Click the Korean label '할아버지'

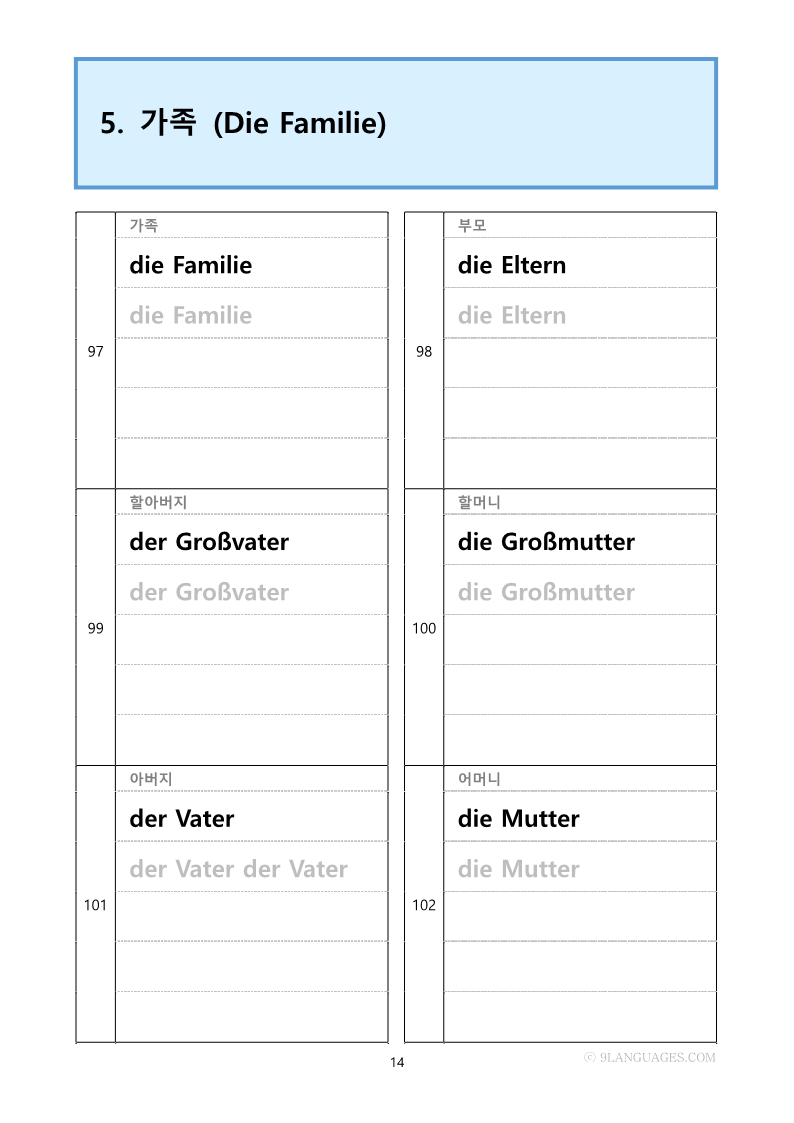[x=158, y=502]
